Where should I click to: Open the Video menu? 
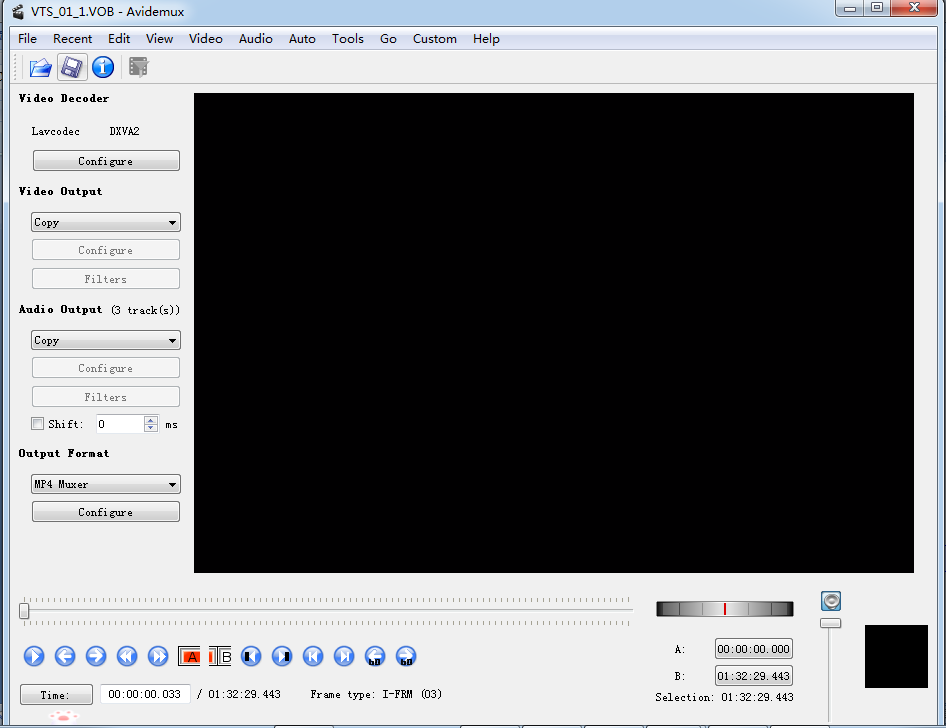click(206, 39)
